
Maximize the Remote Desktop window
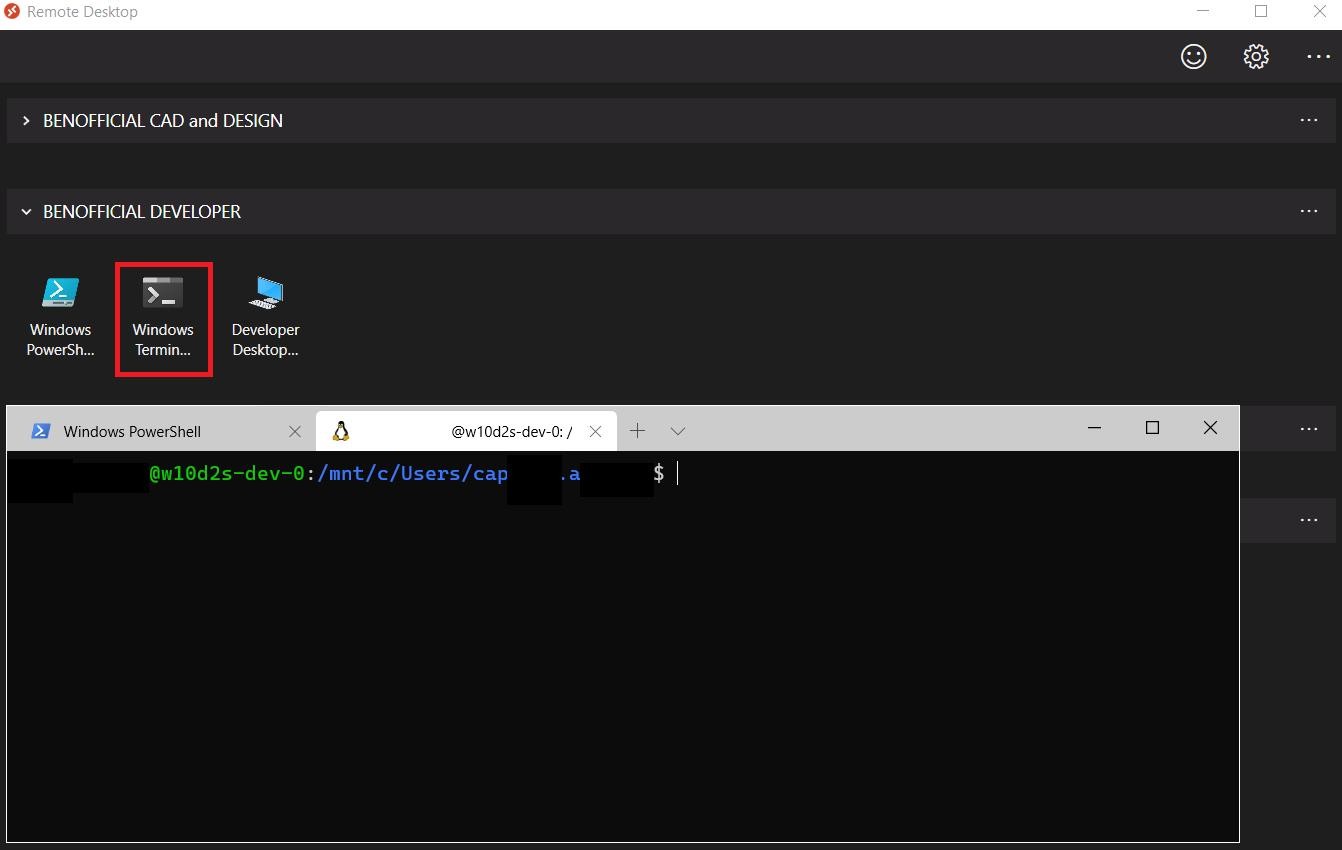tap(1261, 12)
